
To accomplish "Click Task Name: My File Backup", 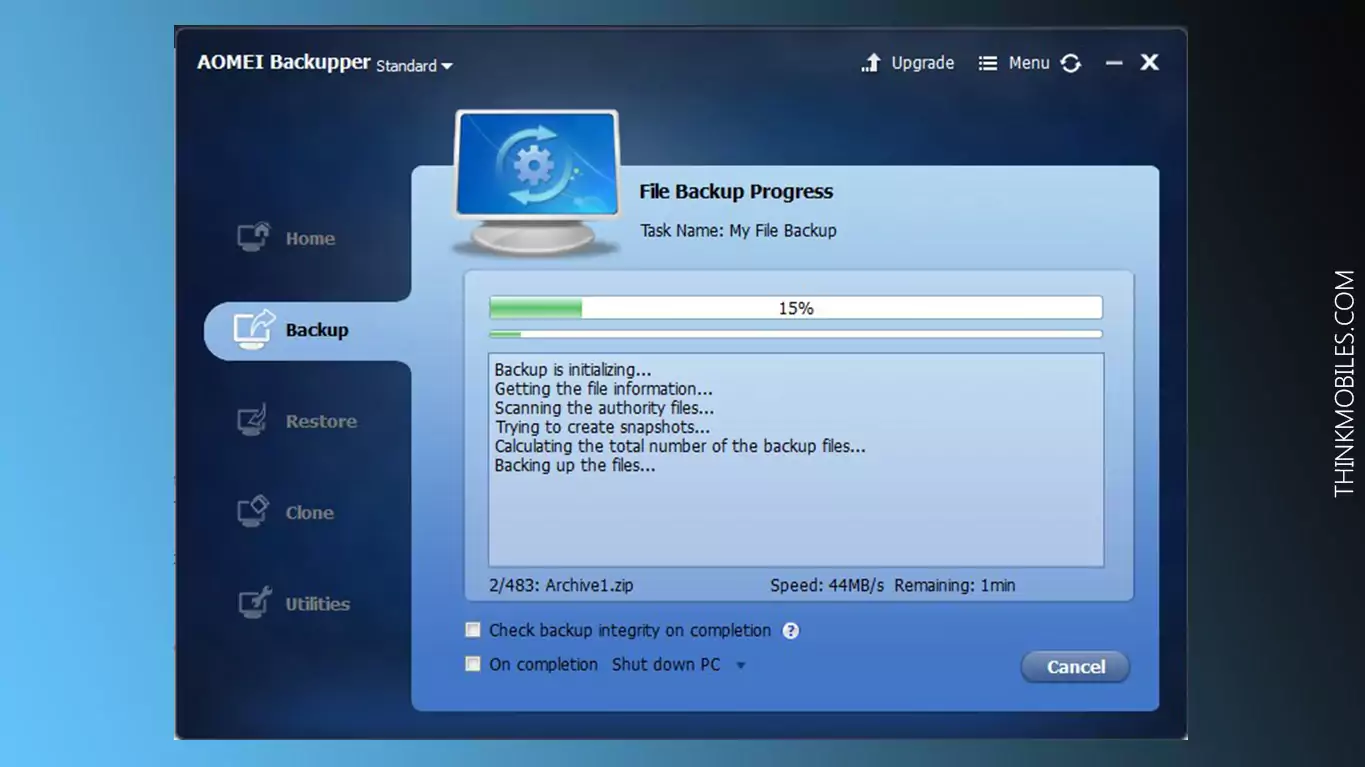I will coord(738,230).
